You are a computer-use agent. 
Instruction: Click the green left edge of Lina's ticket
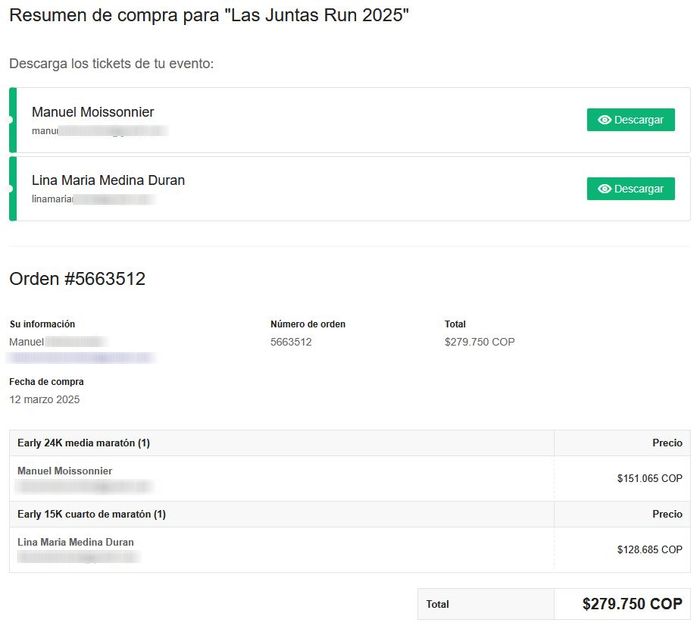(x=13, y=189)
